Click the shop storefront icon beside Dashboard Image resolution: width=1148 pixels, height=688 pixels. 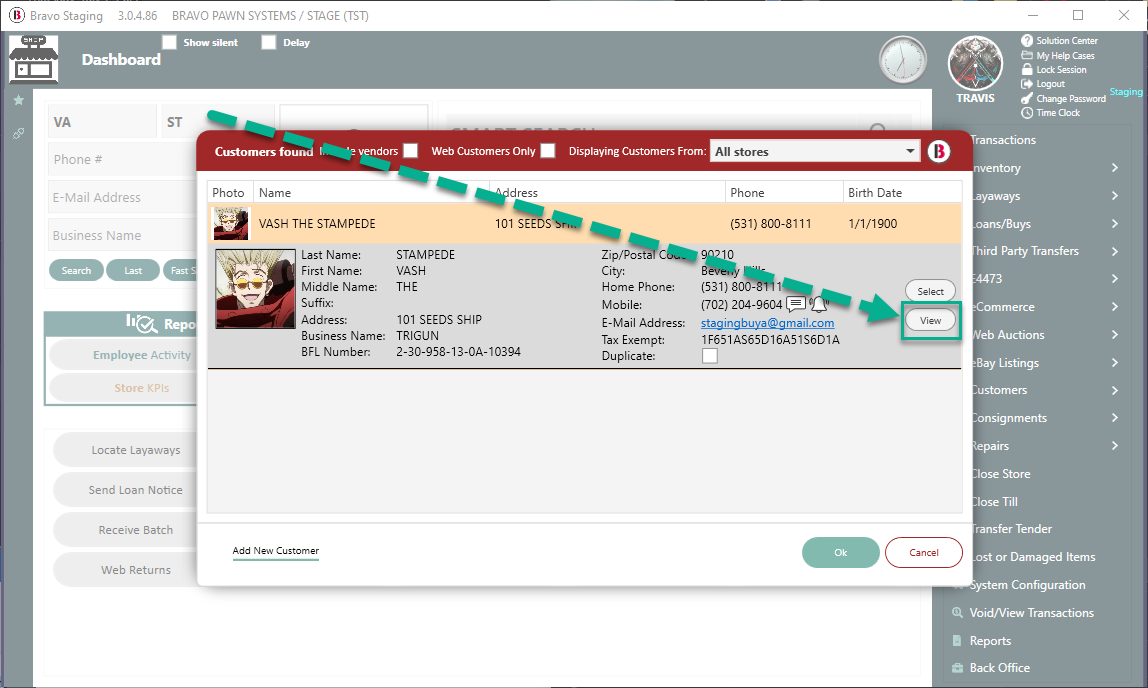coord(33,59)
